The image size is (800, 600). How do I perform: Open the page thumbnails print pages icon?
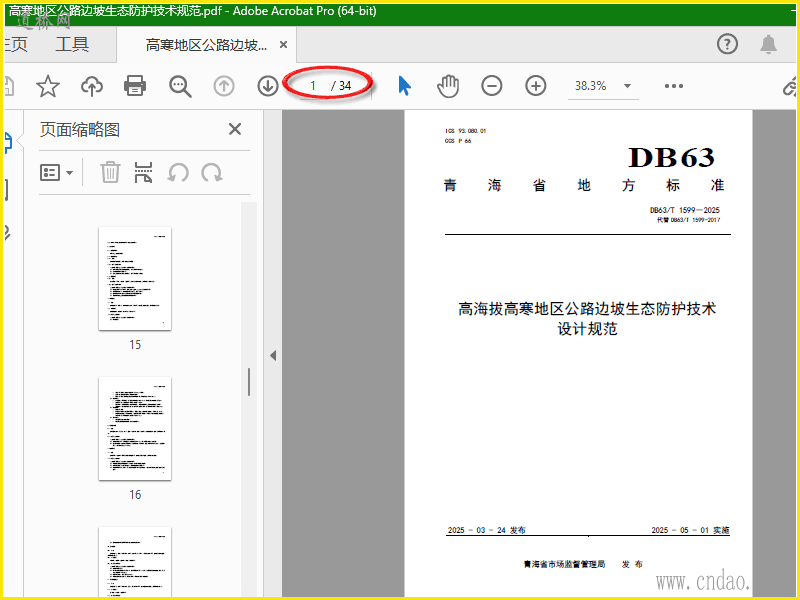tap(143, 172)
